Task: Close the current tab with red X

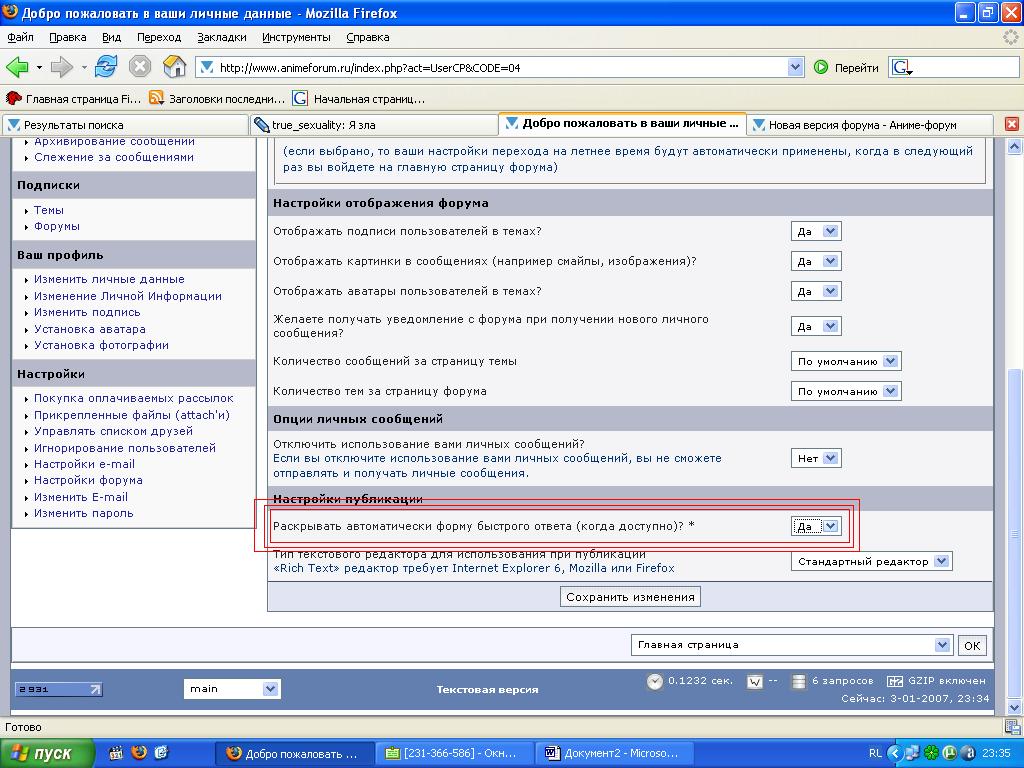Action: click(x=1011, y=124)
